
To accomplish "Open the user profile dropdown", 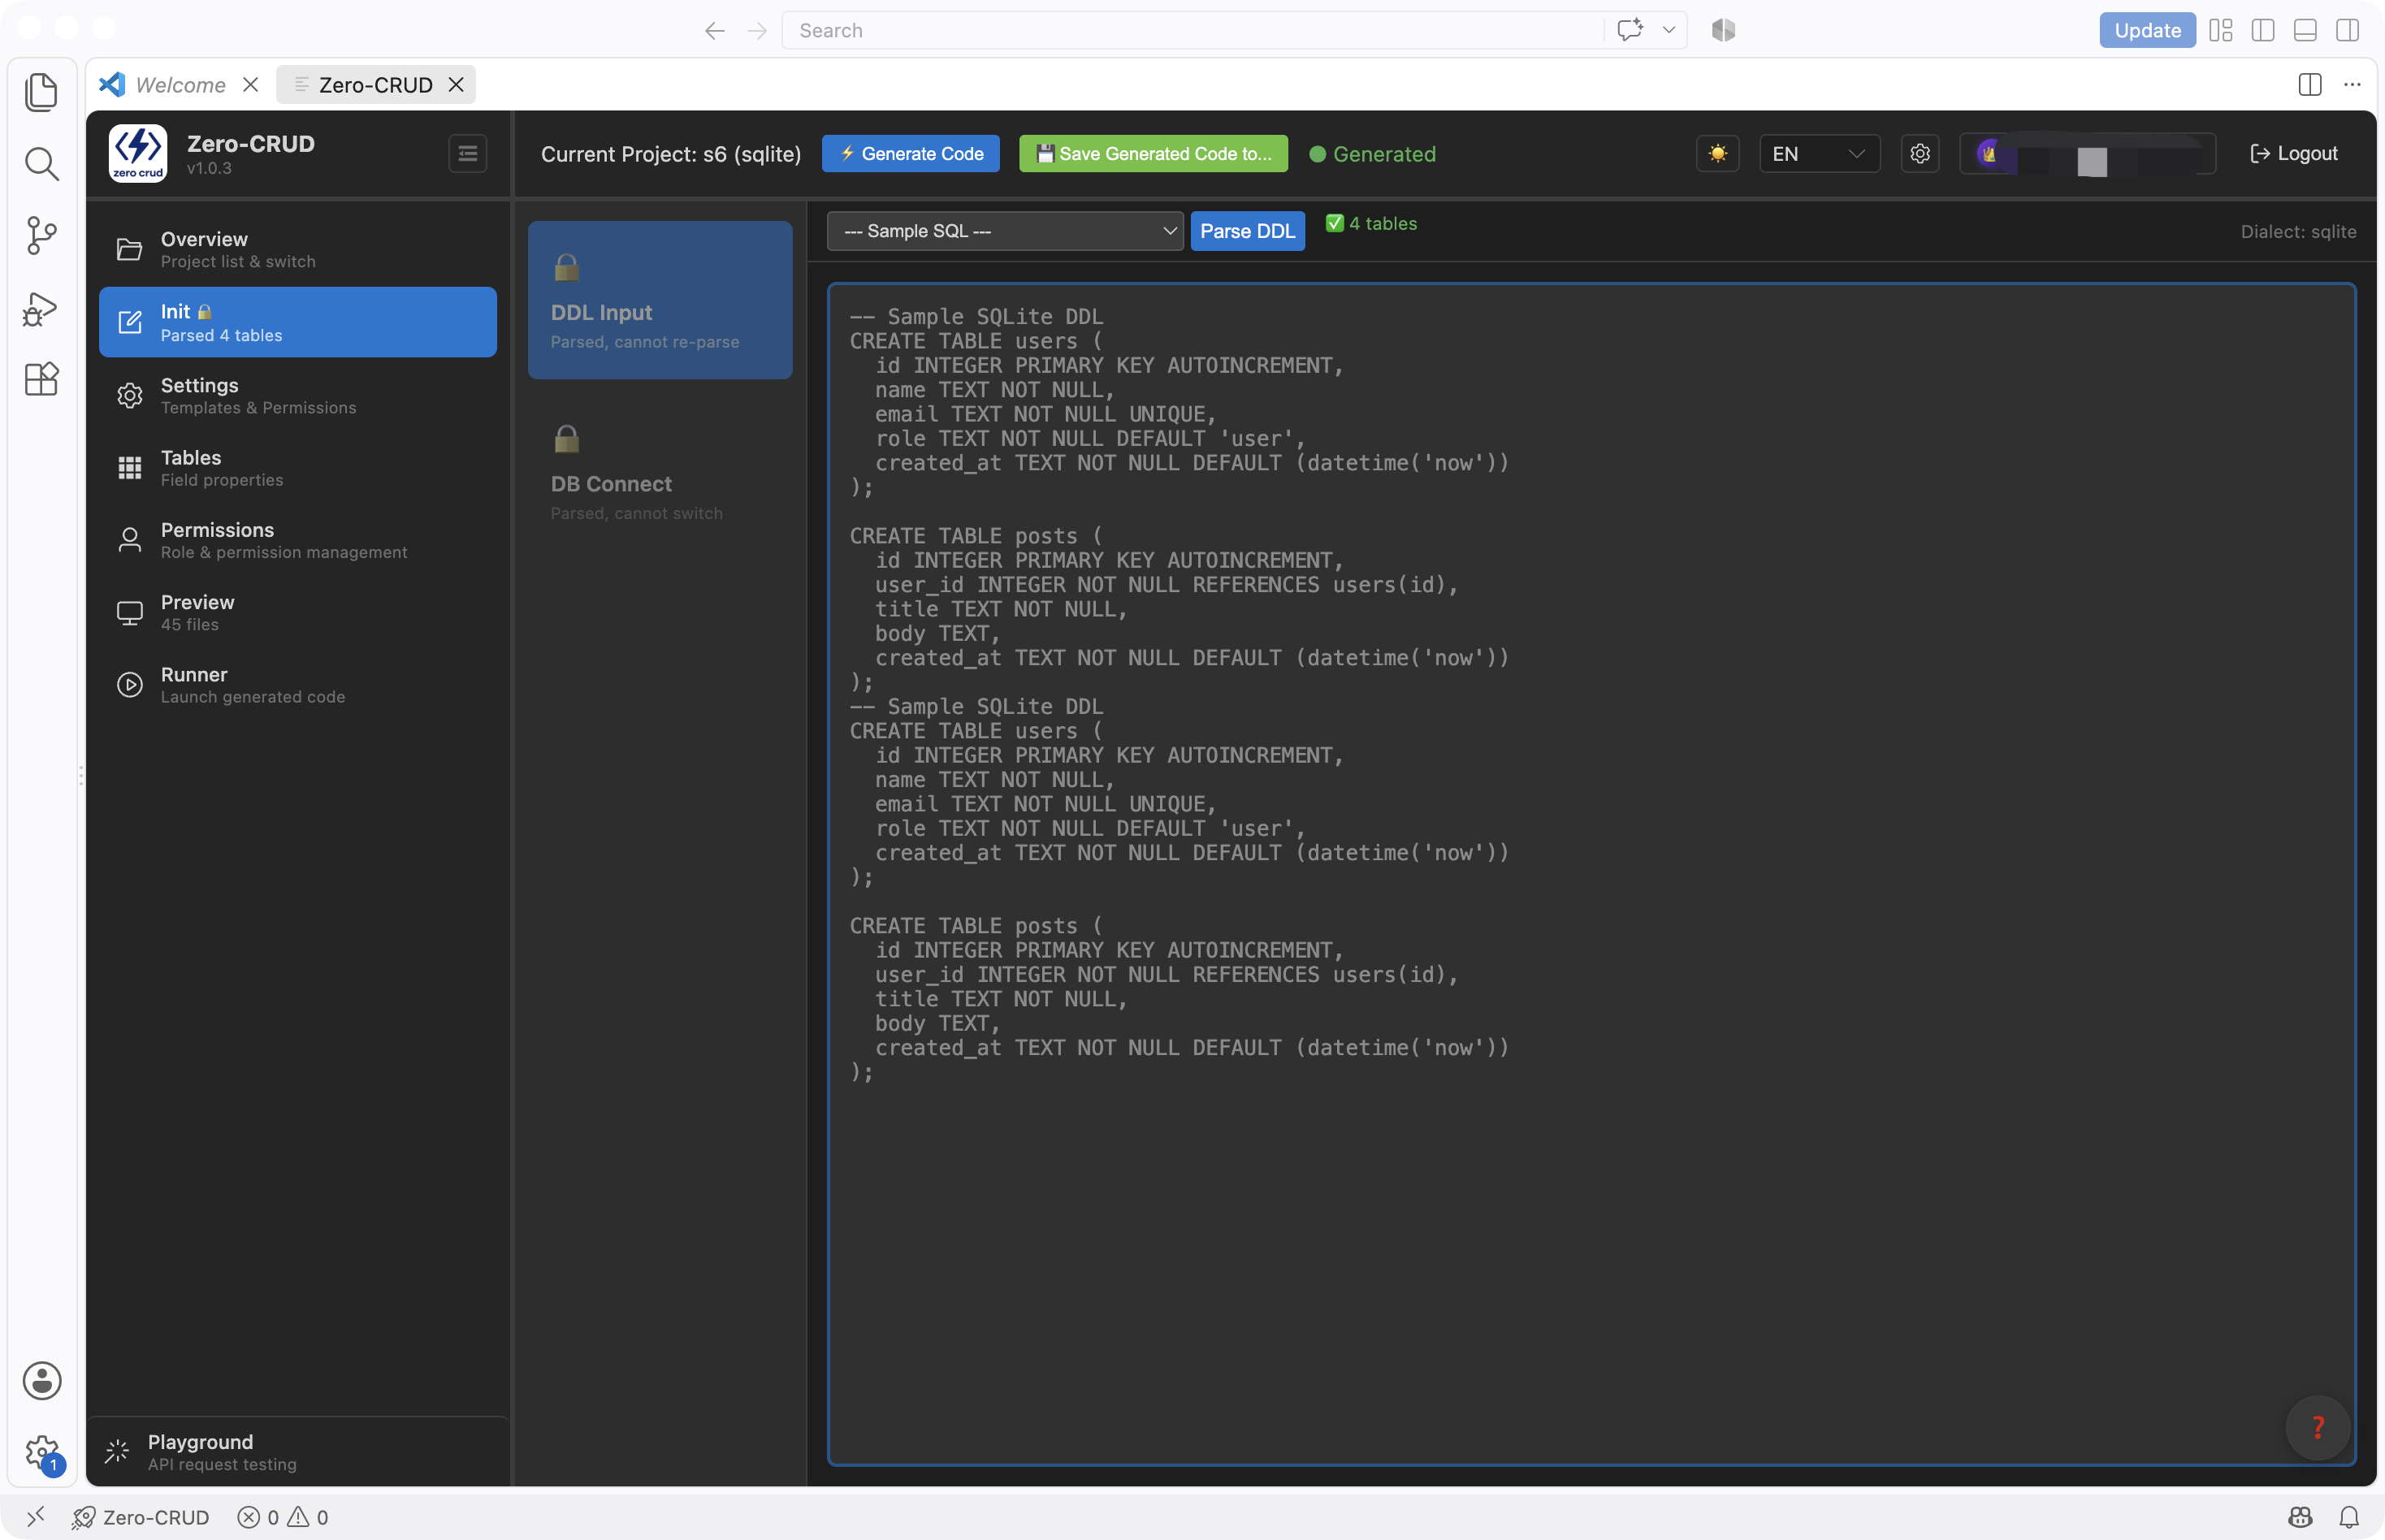I will click(x=2087, y=154).
